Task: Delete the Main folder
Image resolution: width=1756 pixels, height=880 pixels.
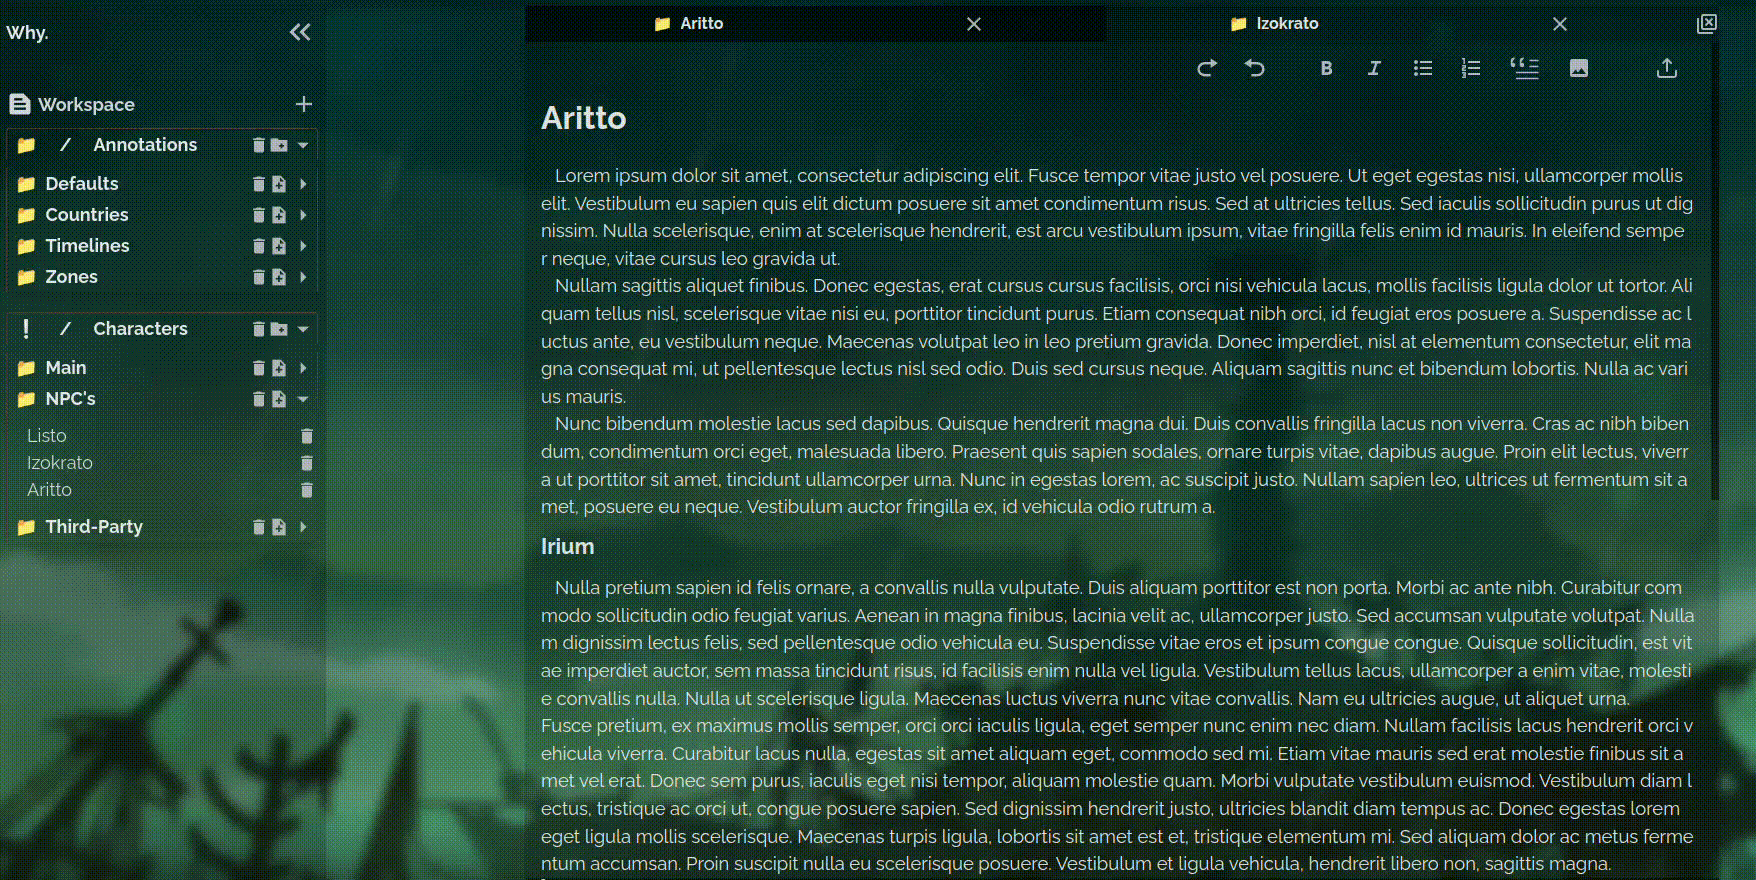Action: point(259,368)
